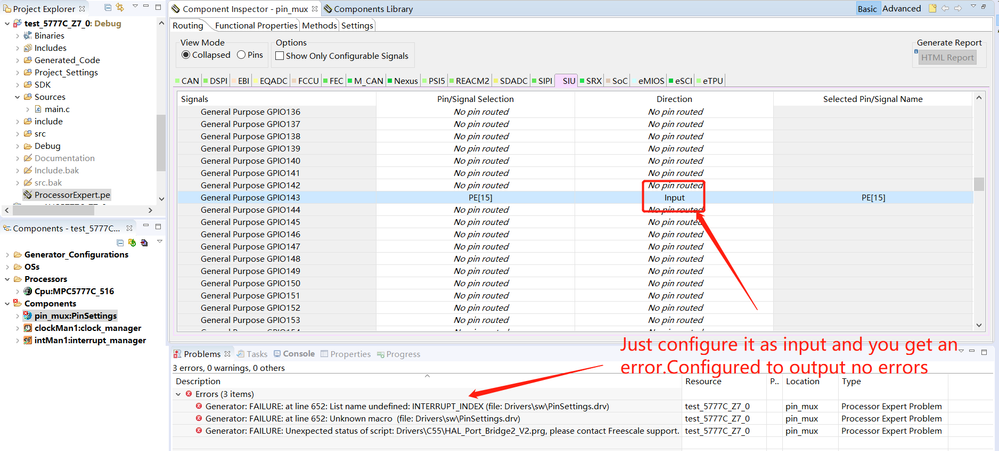Click the main.c file icon
This screenshot has width=999, height=451.
click(x=38, y=109)
